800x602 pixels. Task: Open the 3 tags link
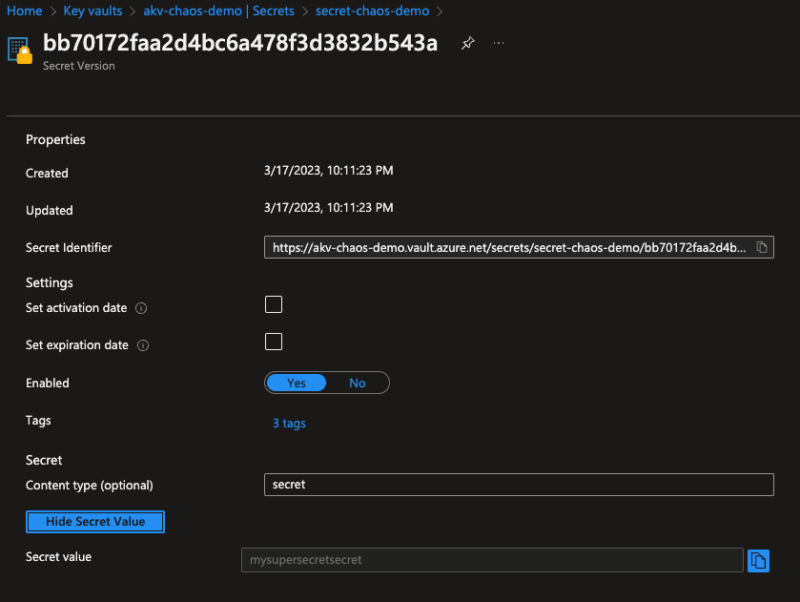tap(288, 423)
